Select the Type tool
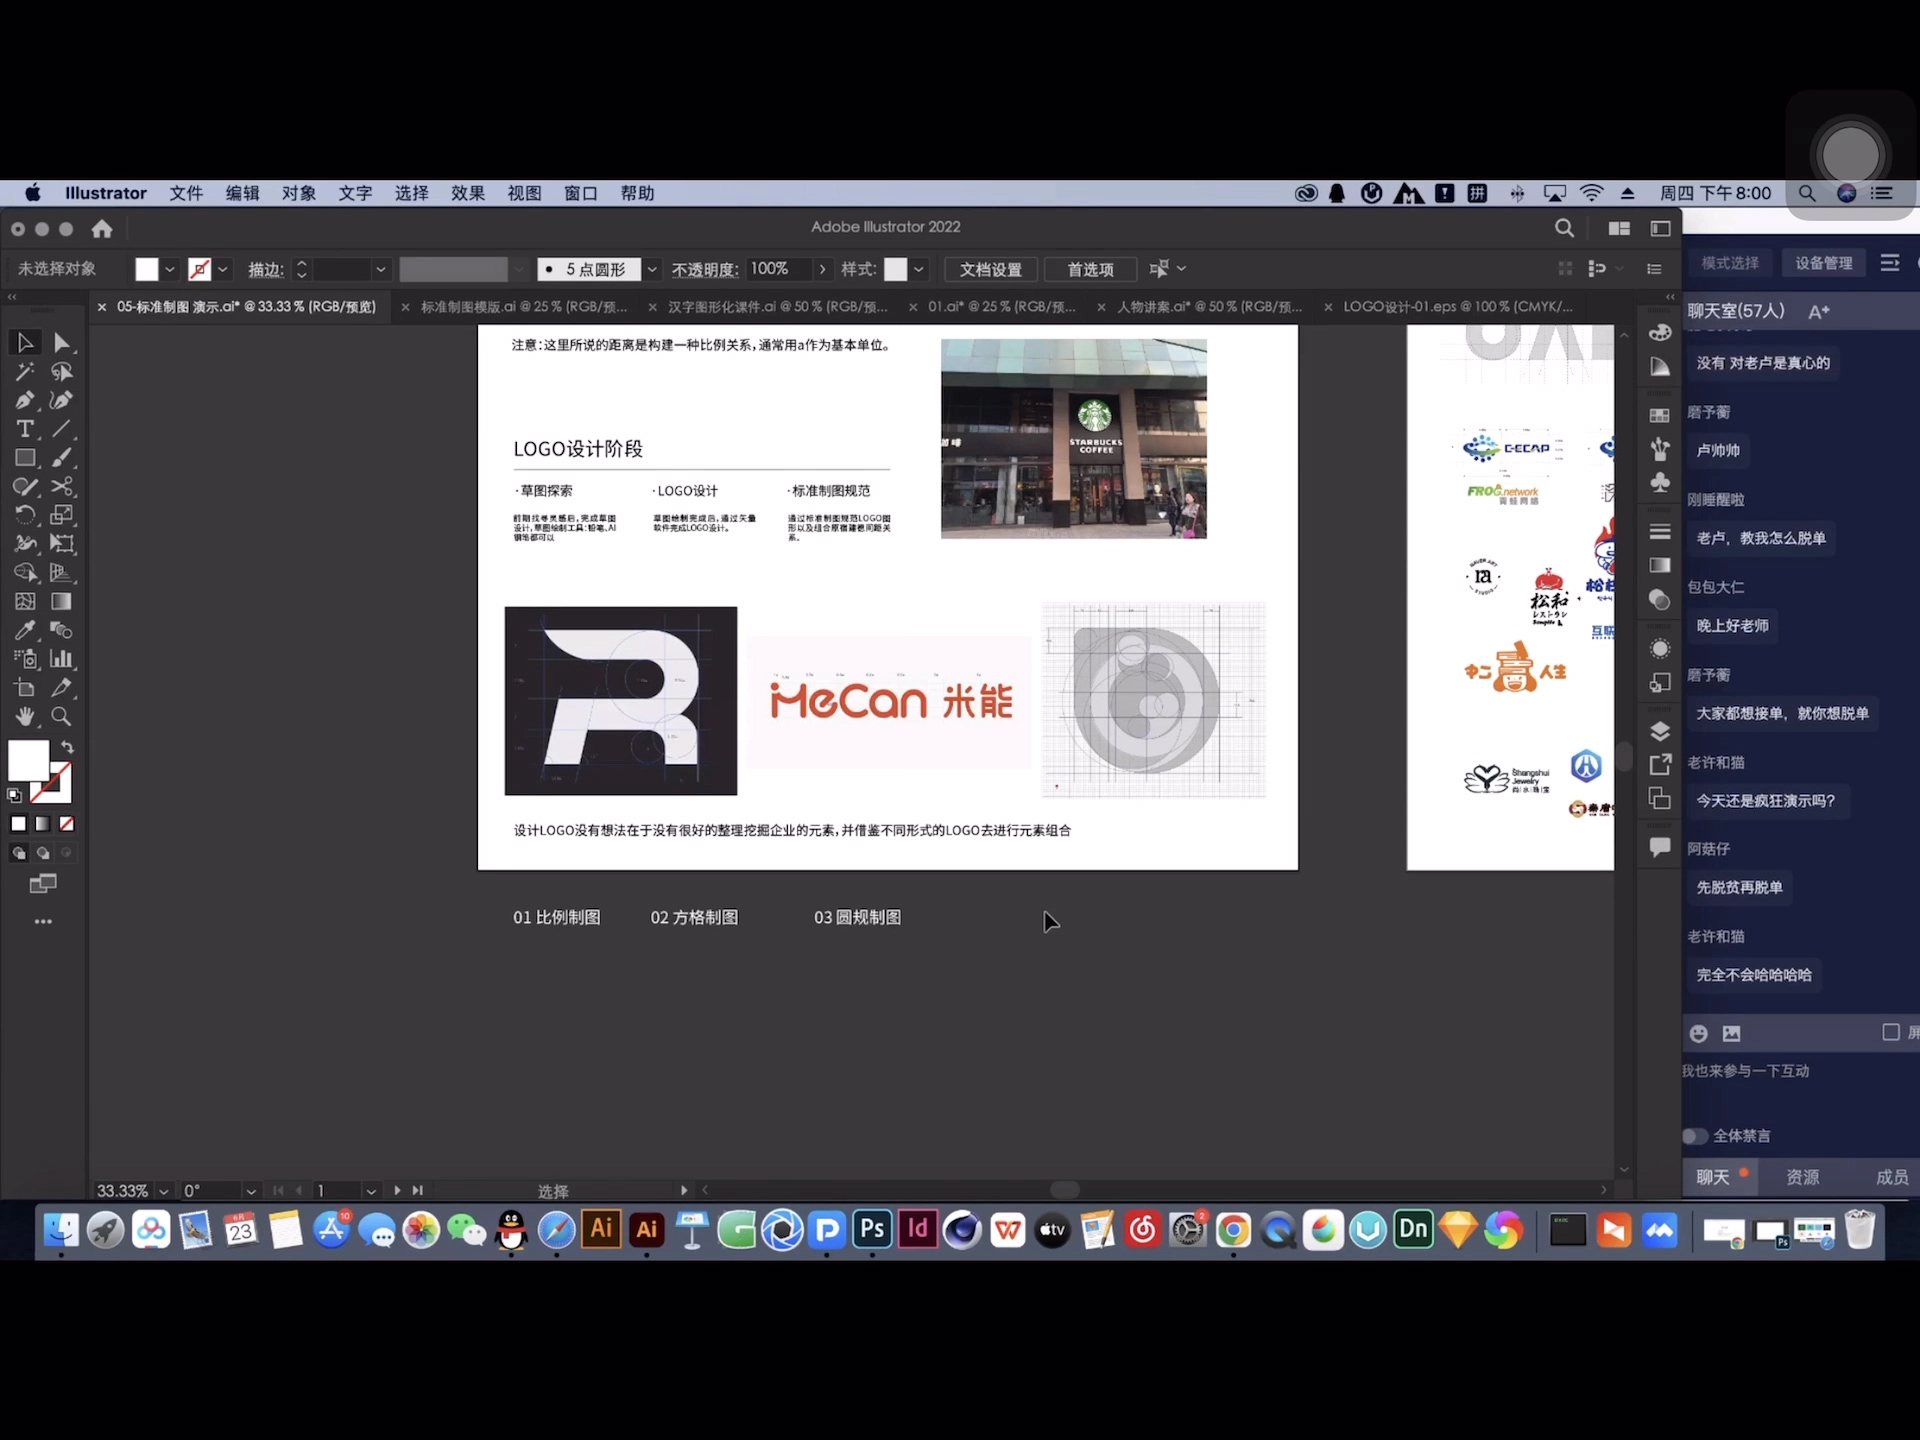 click(24, 429)
